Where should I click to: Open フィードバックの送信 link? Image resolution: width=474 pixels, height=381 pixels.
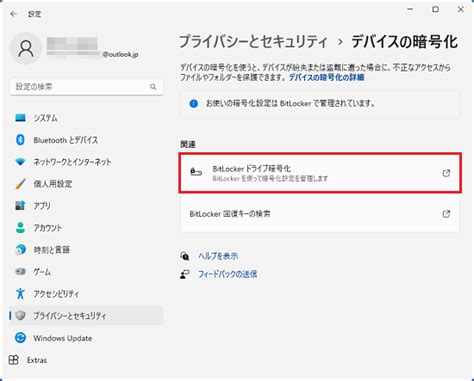[227, 274]
